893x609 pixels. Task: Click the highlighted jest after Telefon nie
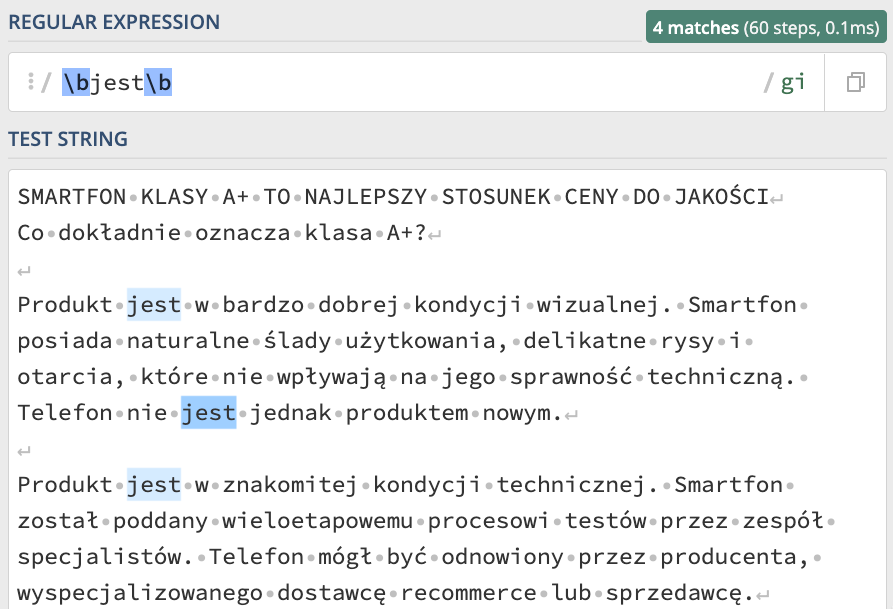(208, 412)
